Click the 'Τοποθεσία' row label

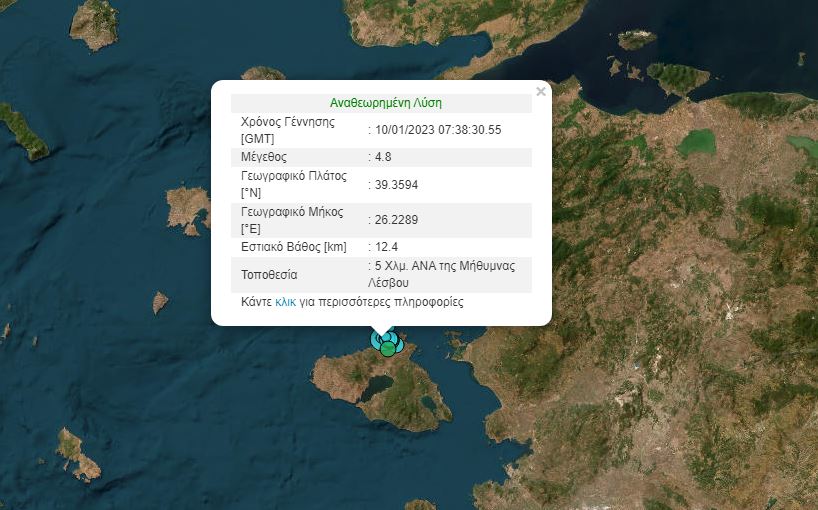click(x=269, y=275)
